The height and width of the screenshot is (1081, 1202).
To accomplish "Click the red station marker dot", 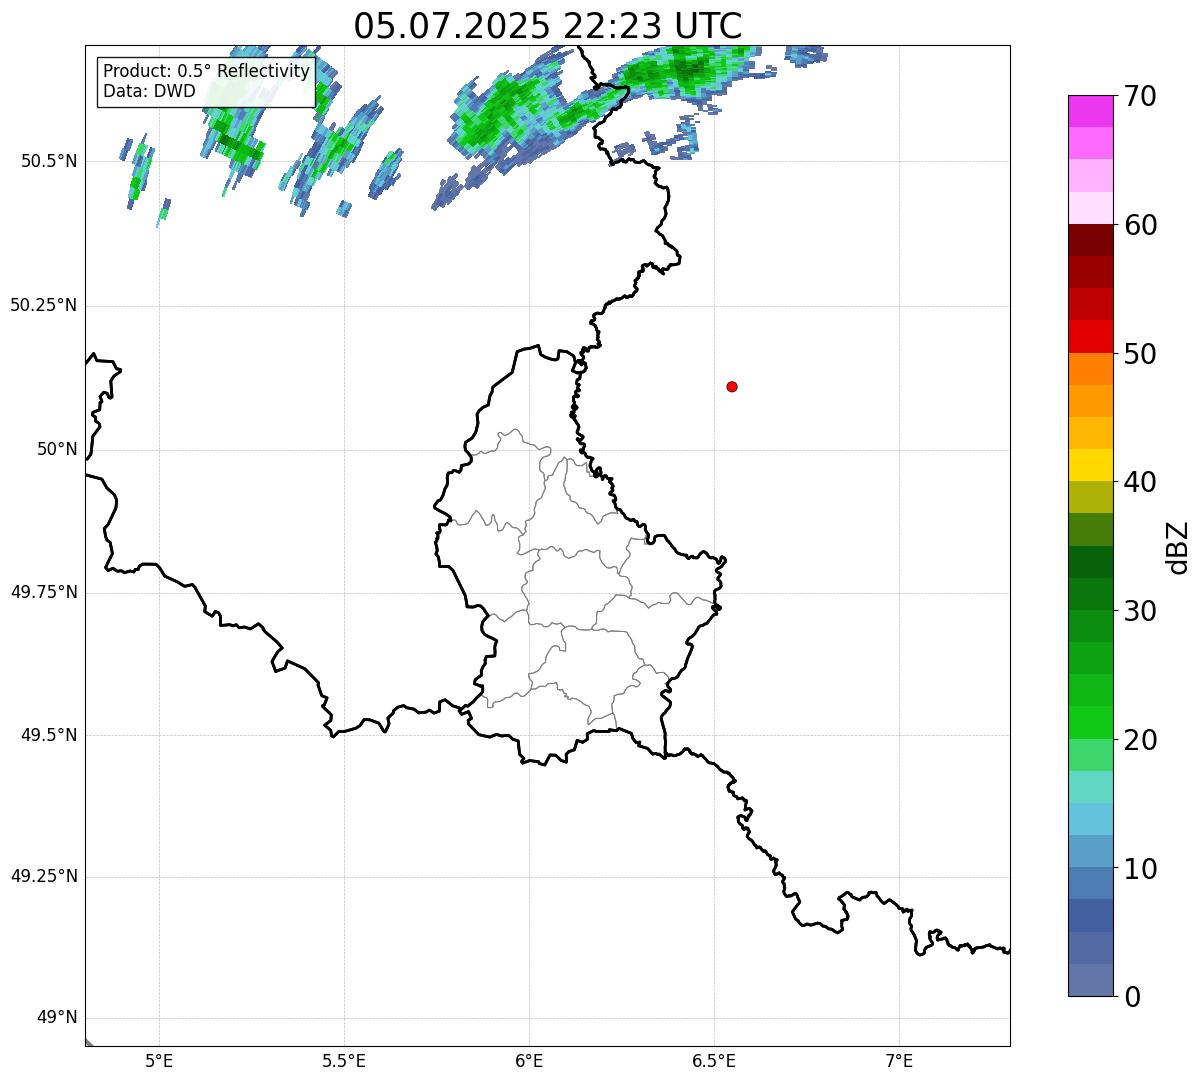I will 732,386.
